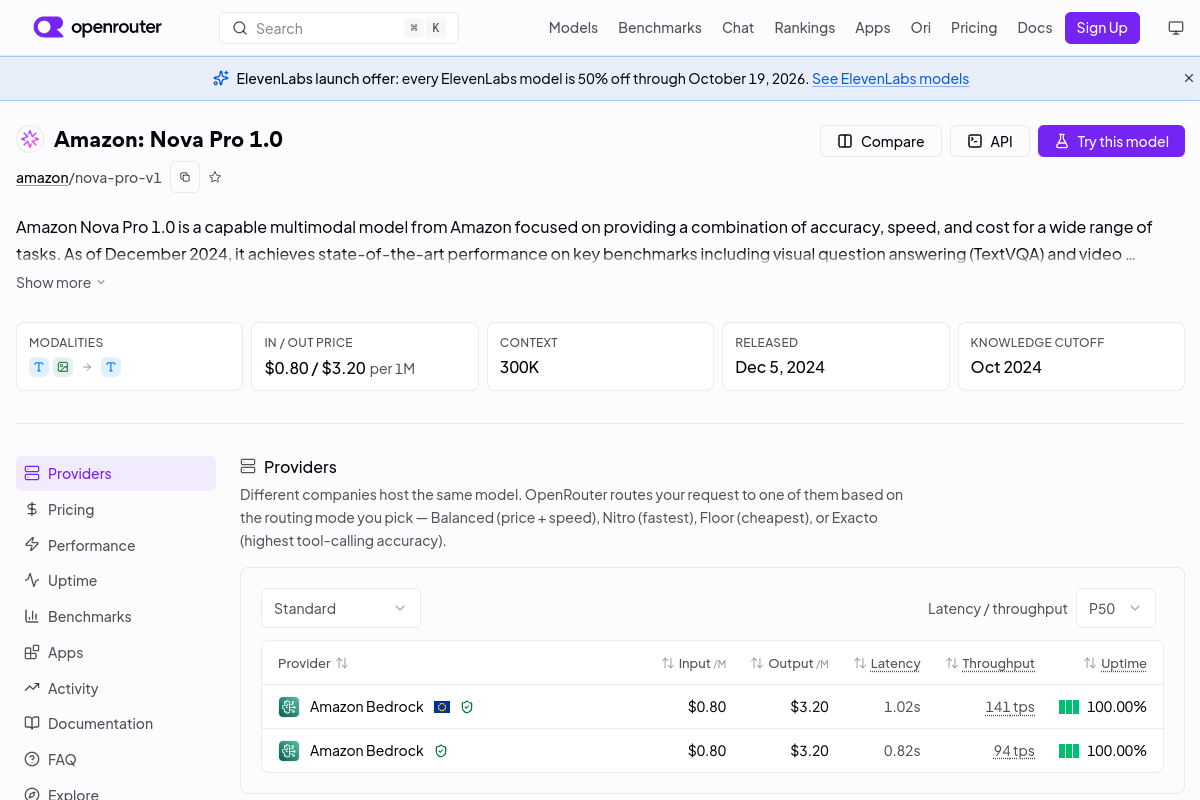Select the Providers sidebar tab

[x=116, y=474]
